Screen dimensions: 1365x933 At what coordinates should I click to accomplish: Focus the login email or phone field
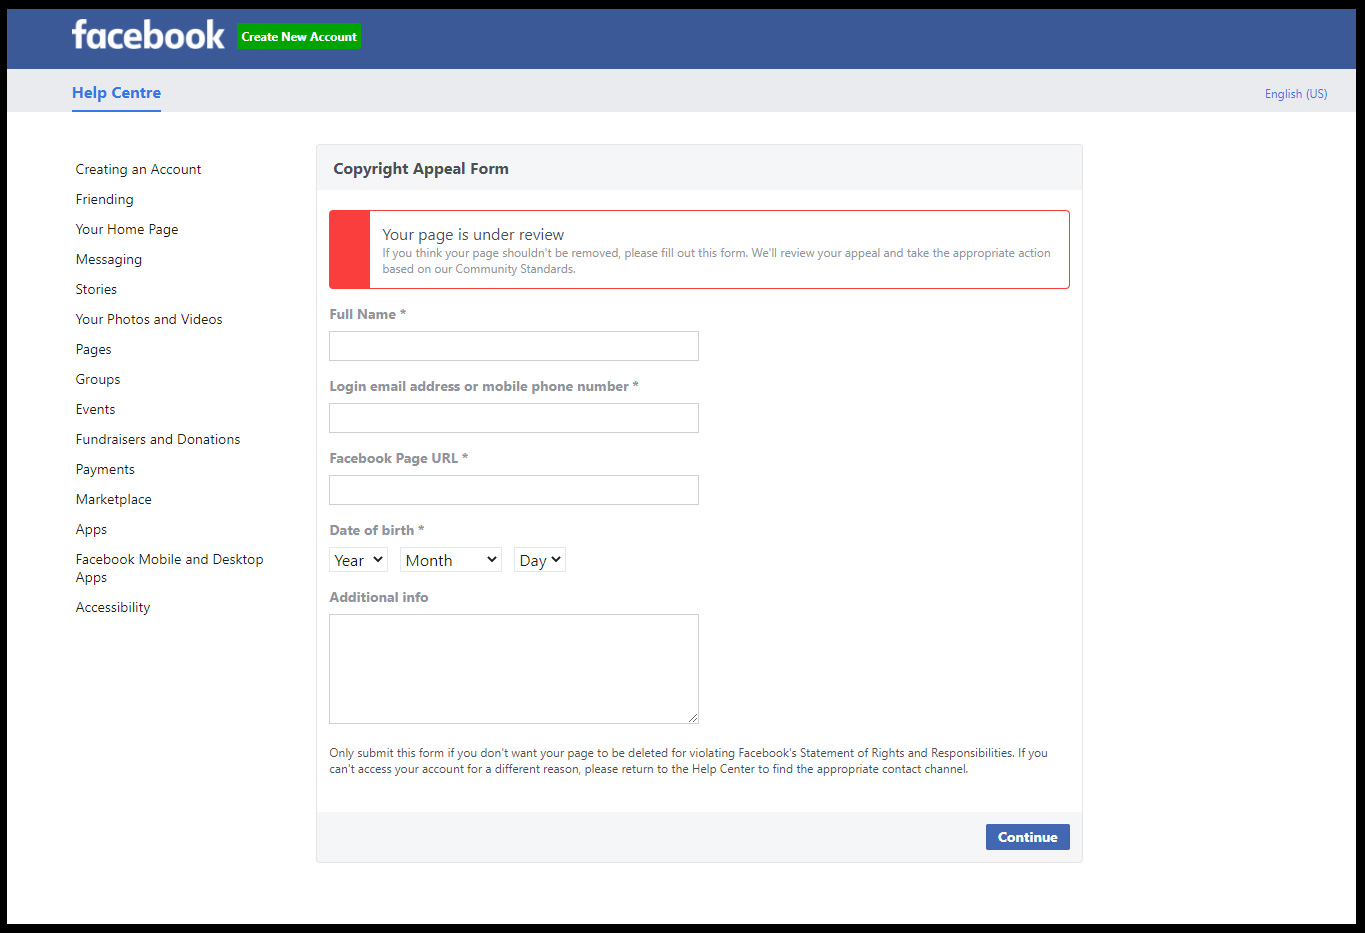tap(513, 418)
